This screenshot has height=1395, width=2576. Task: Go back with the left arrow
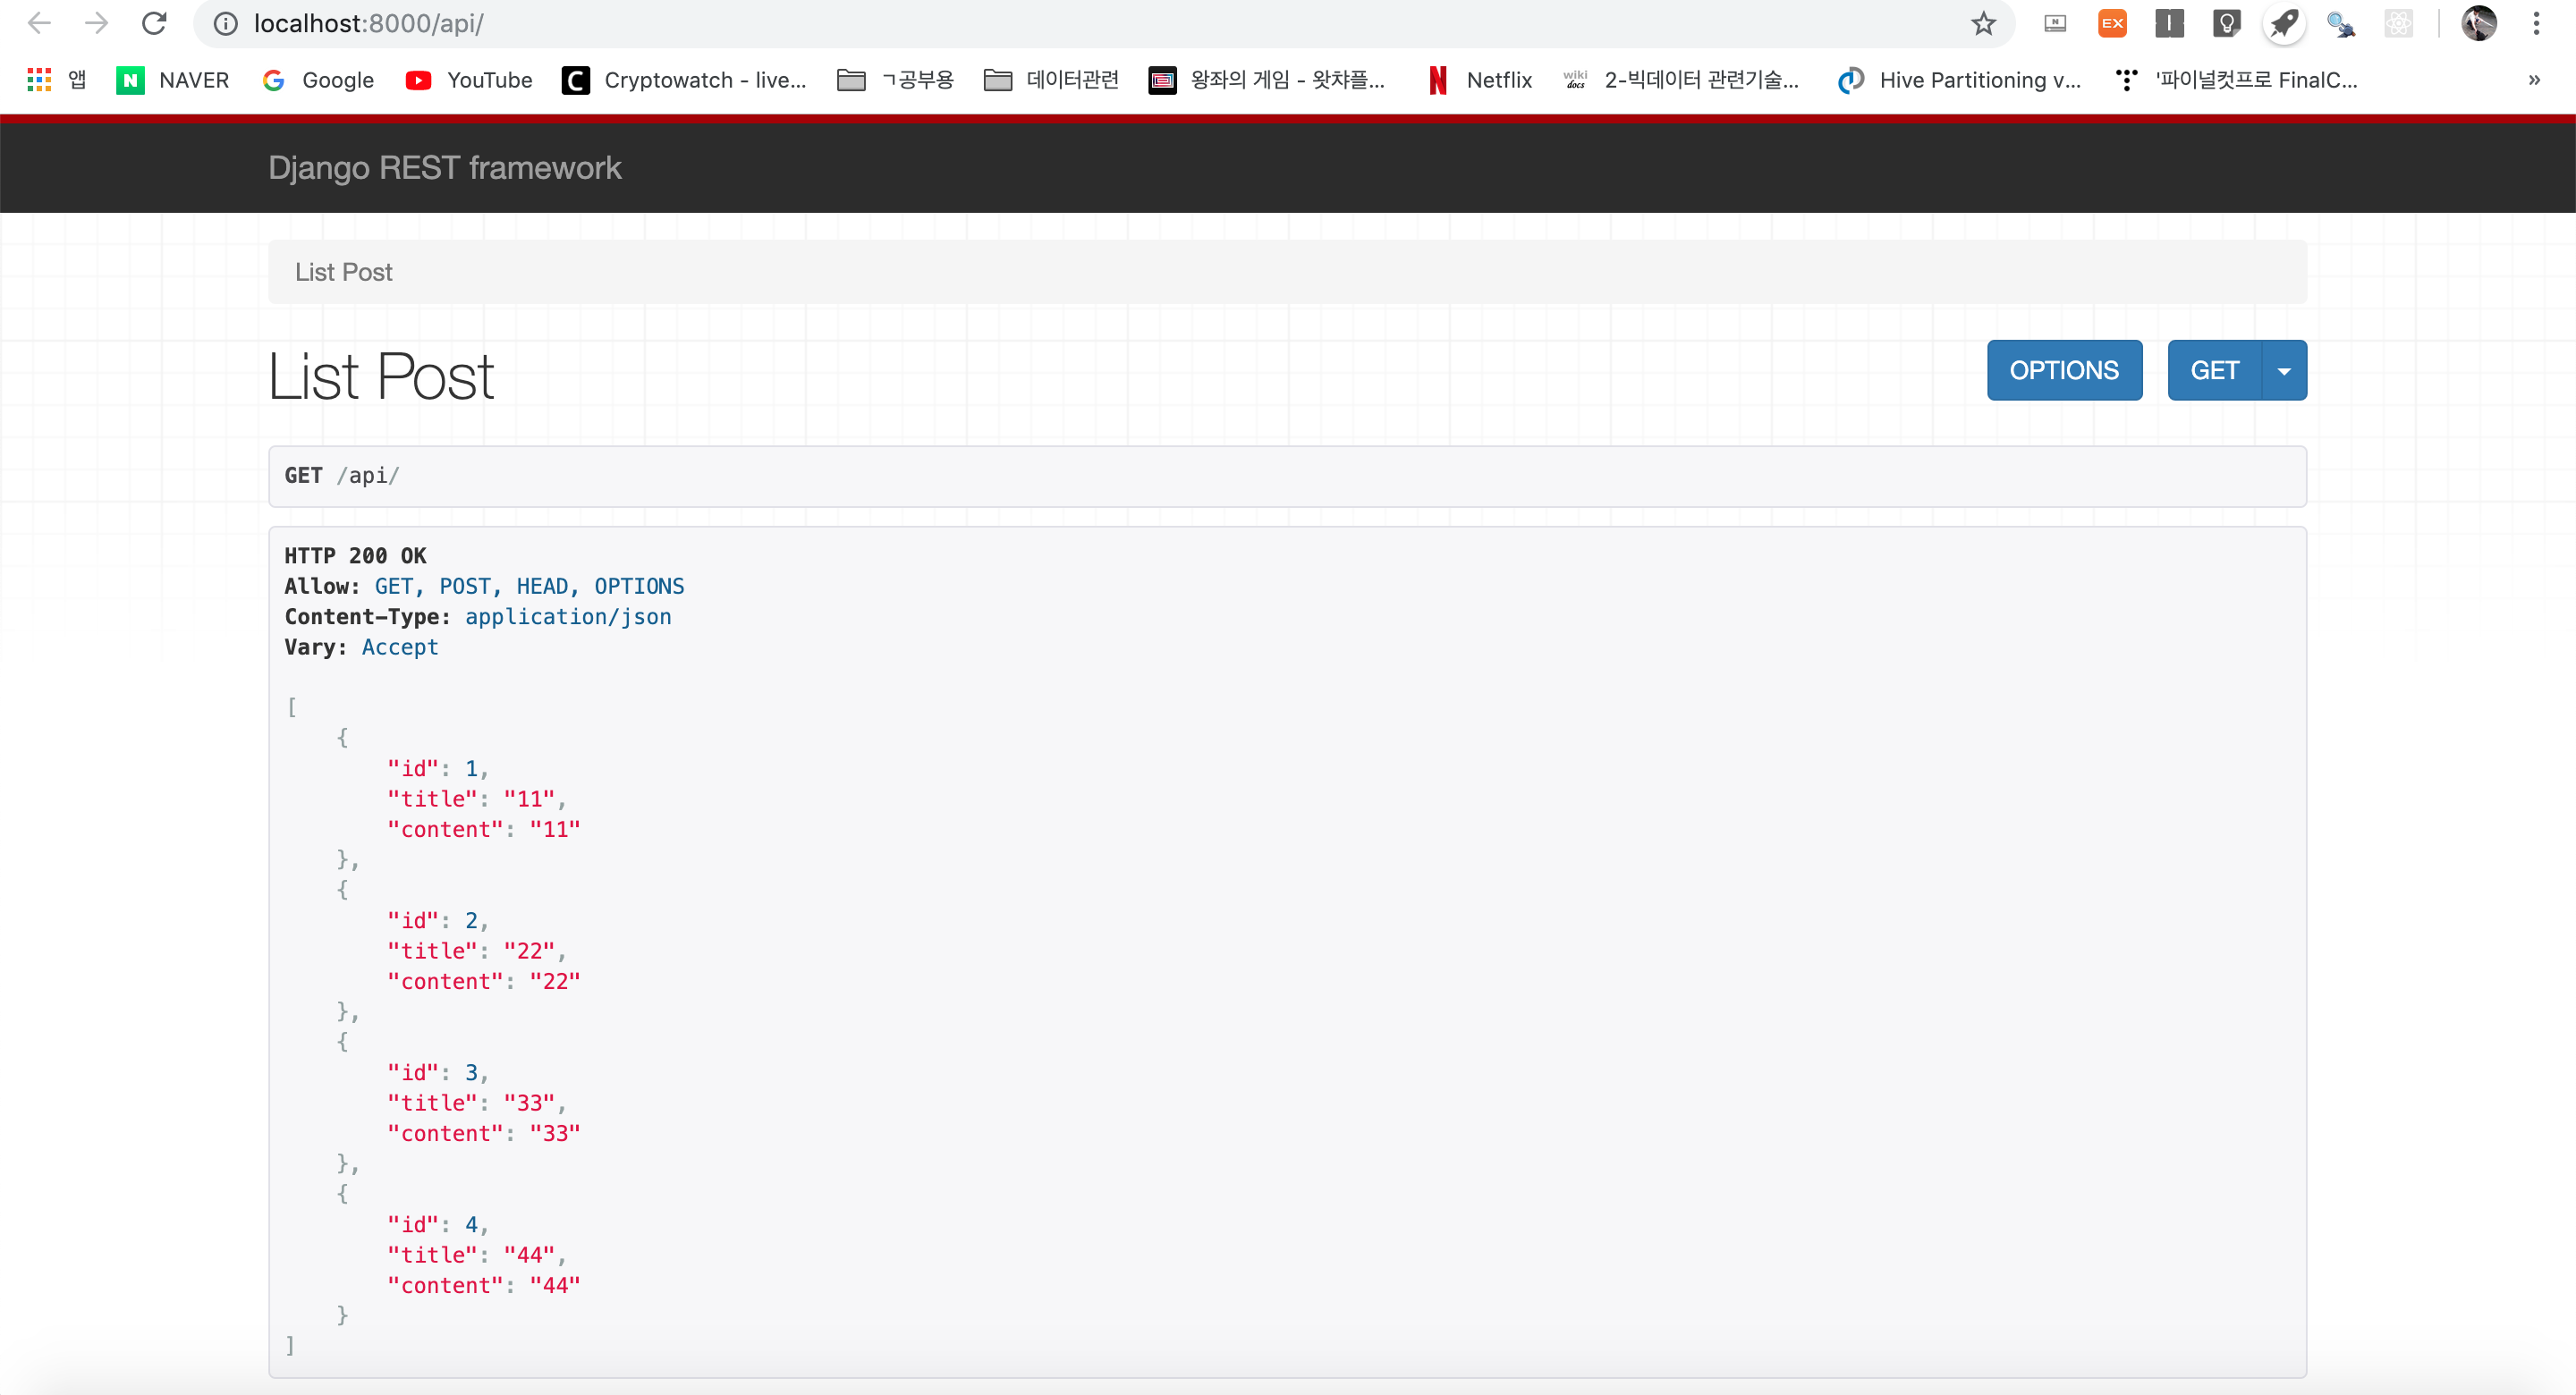click(x=39, y=23)
